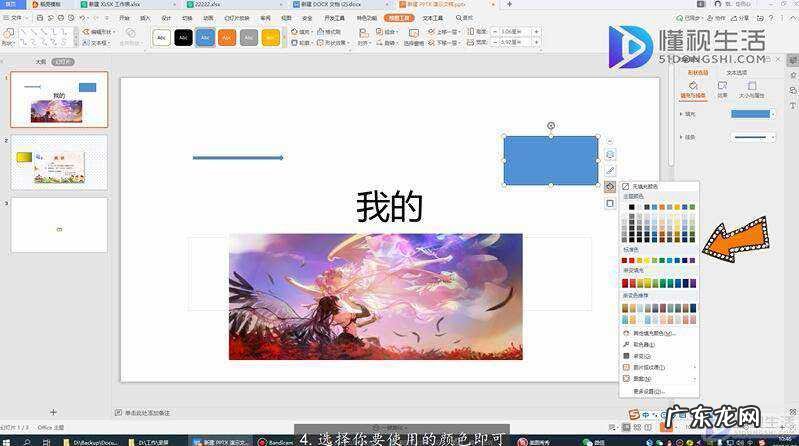Pick green gradient fill swatch
This screenshot has width=799, height=446.
(662, 283)
